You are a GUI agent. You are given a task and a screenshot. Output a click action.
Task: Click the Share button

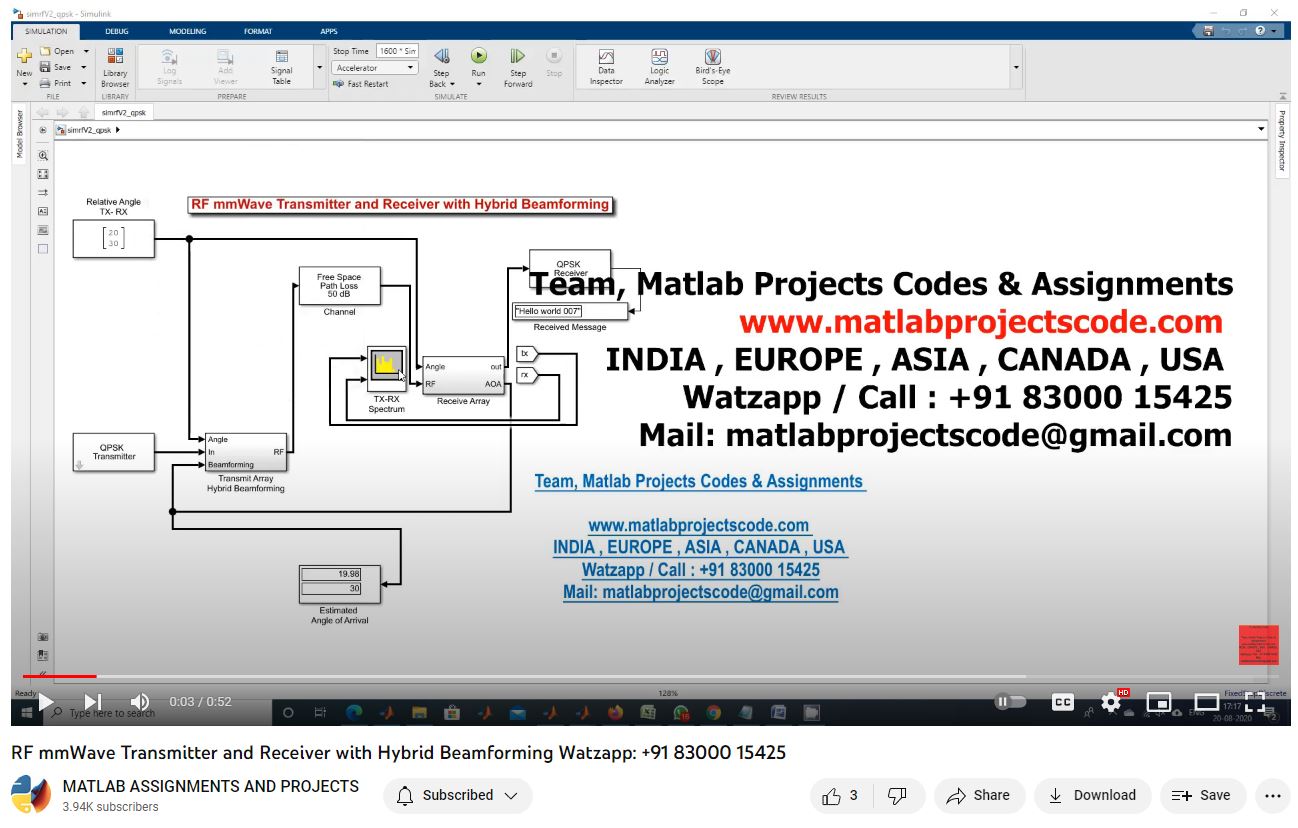tap(979, 796)
